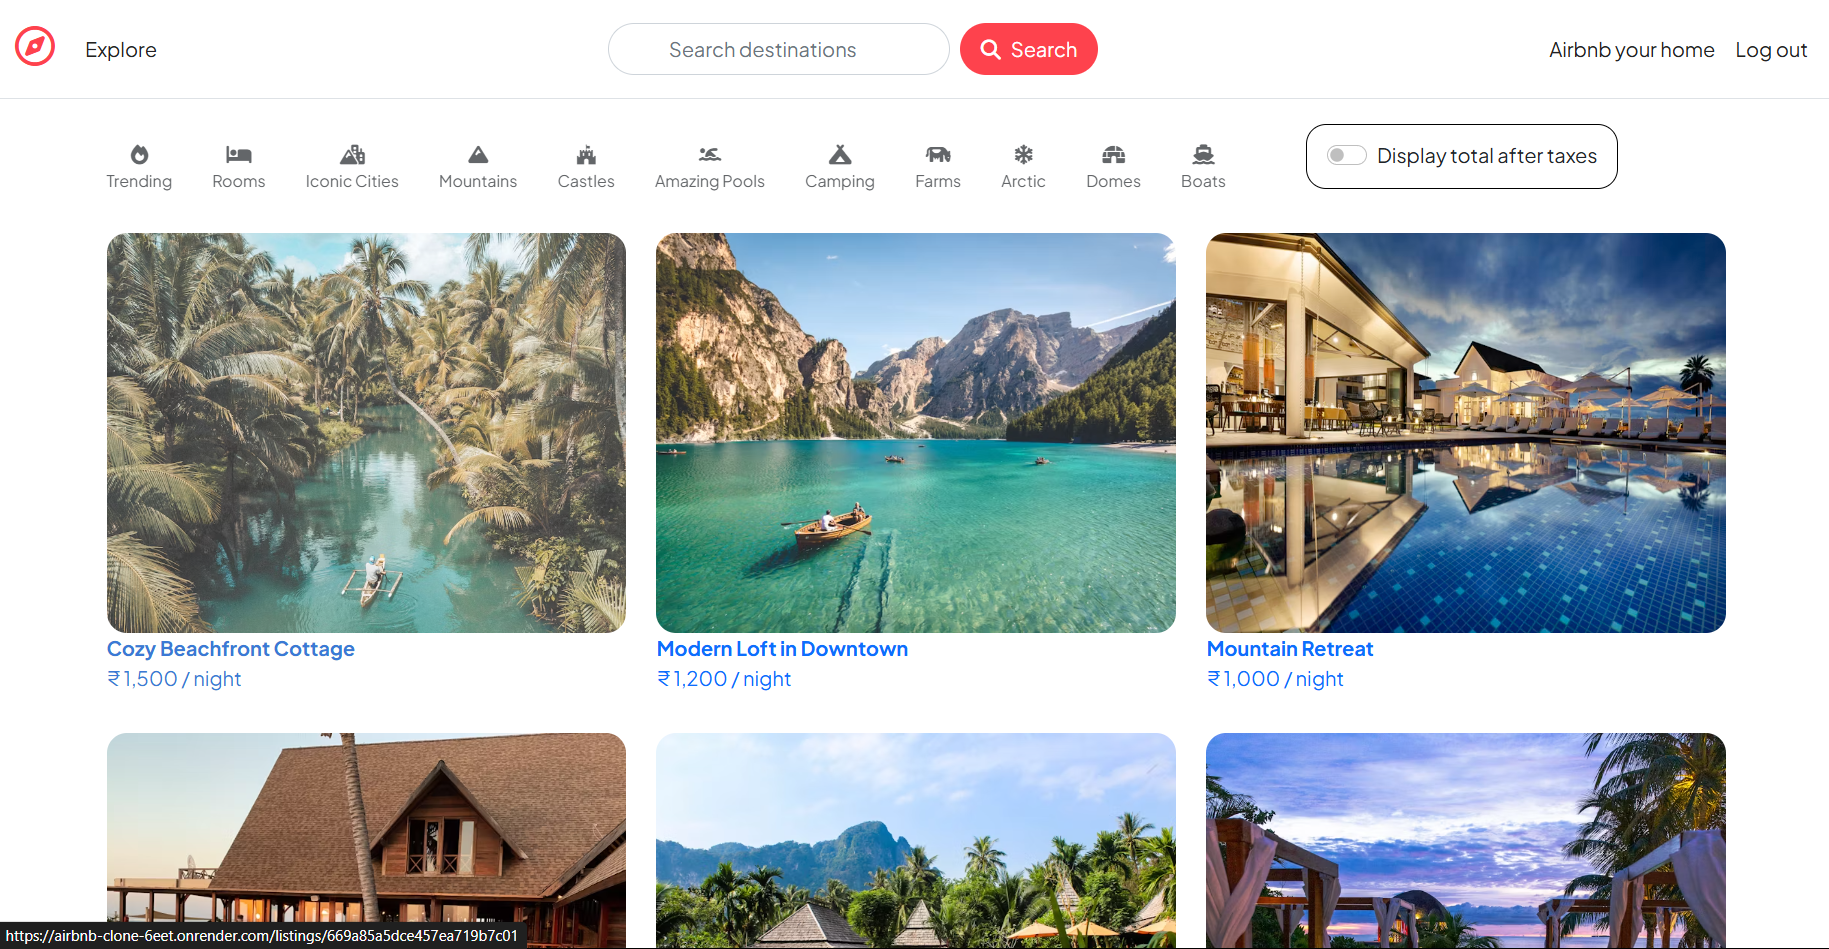Open the sunset cabana listing photo

[1466, 840]
